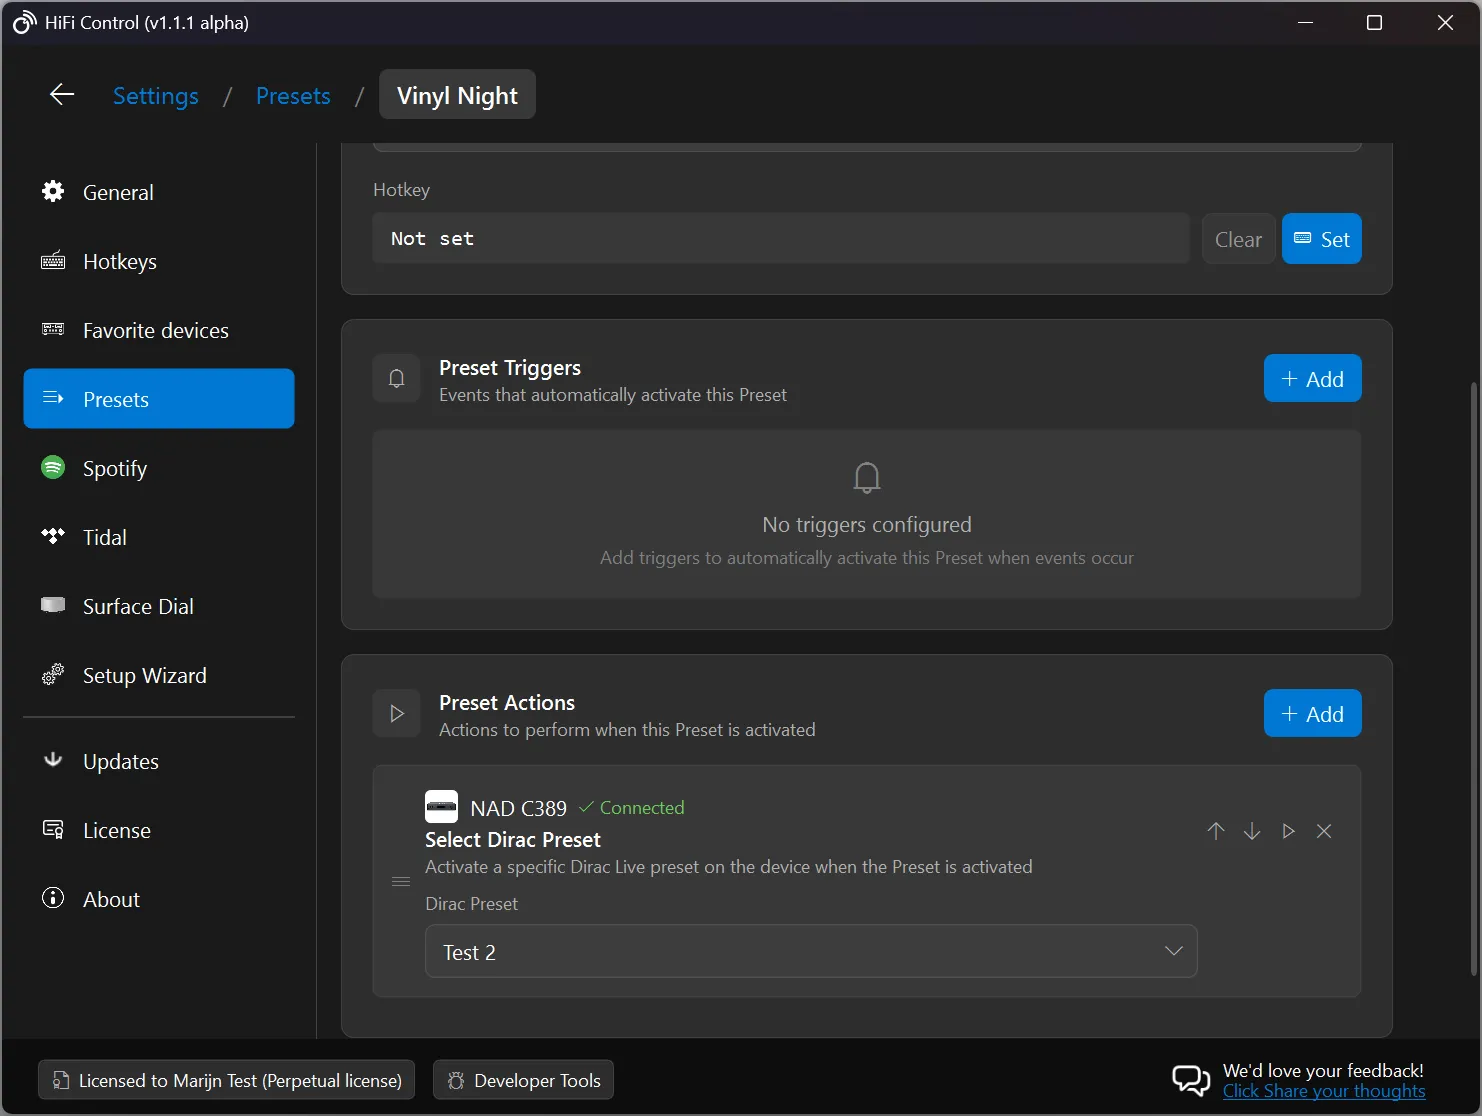The width and height of the screenshot is (1482, 1116).
Task: Navigate to Presets via the breadcrumb
Action: (x=293, y=95)
